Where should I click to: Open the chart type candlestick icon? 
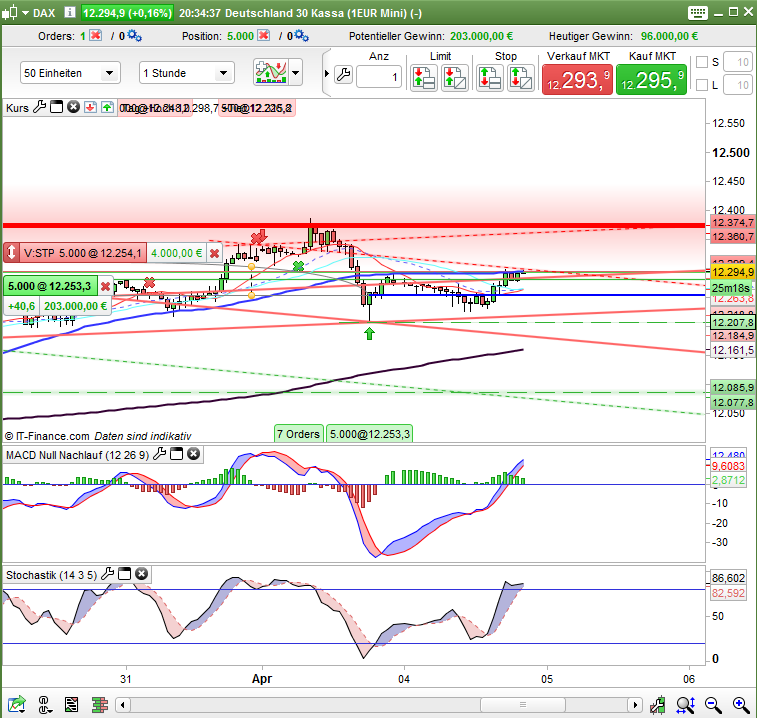pyautogui.click(x=10, y=13)
